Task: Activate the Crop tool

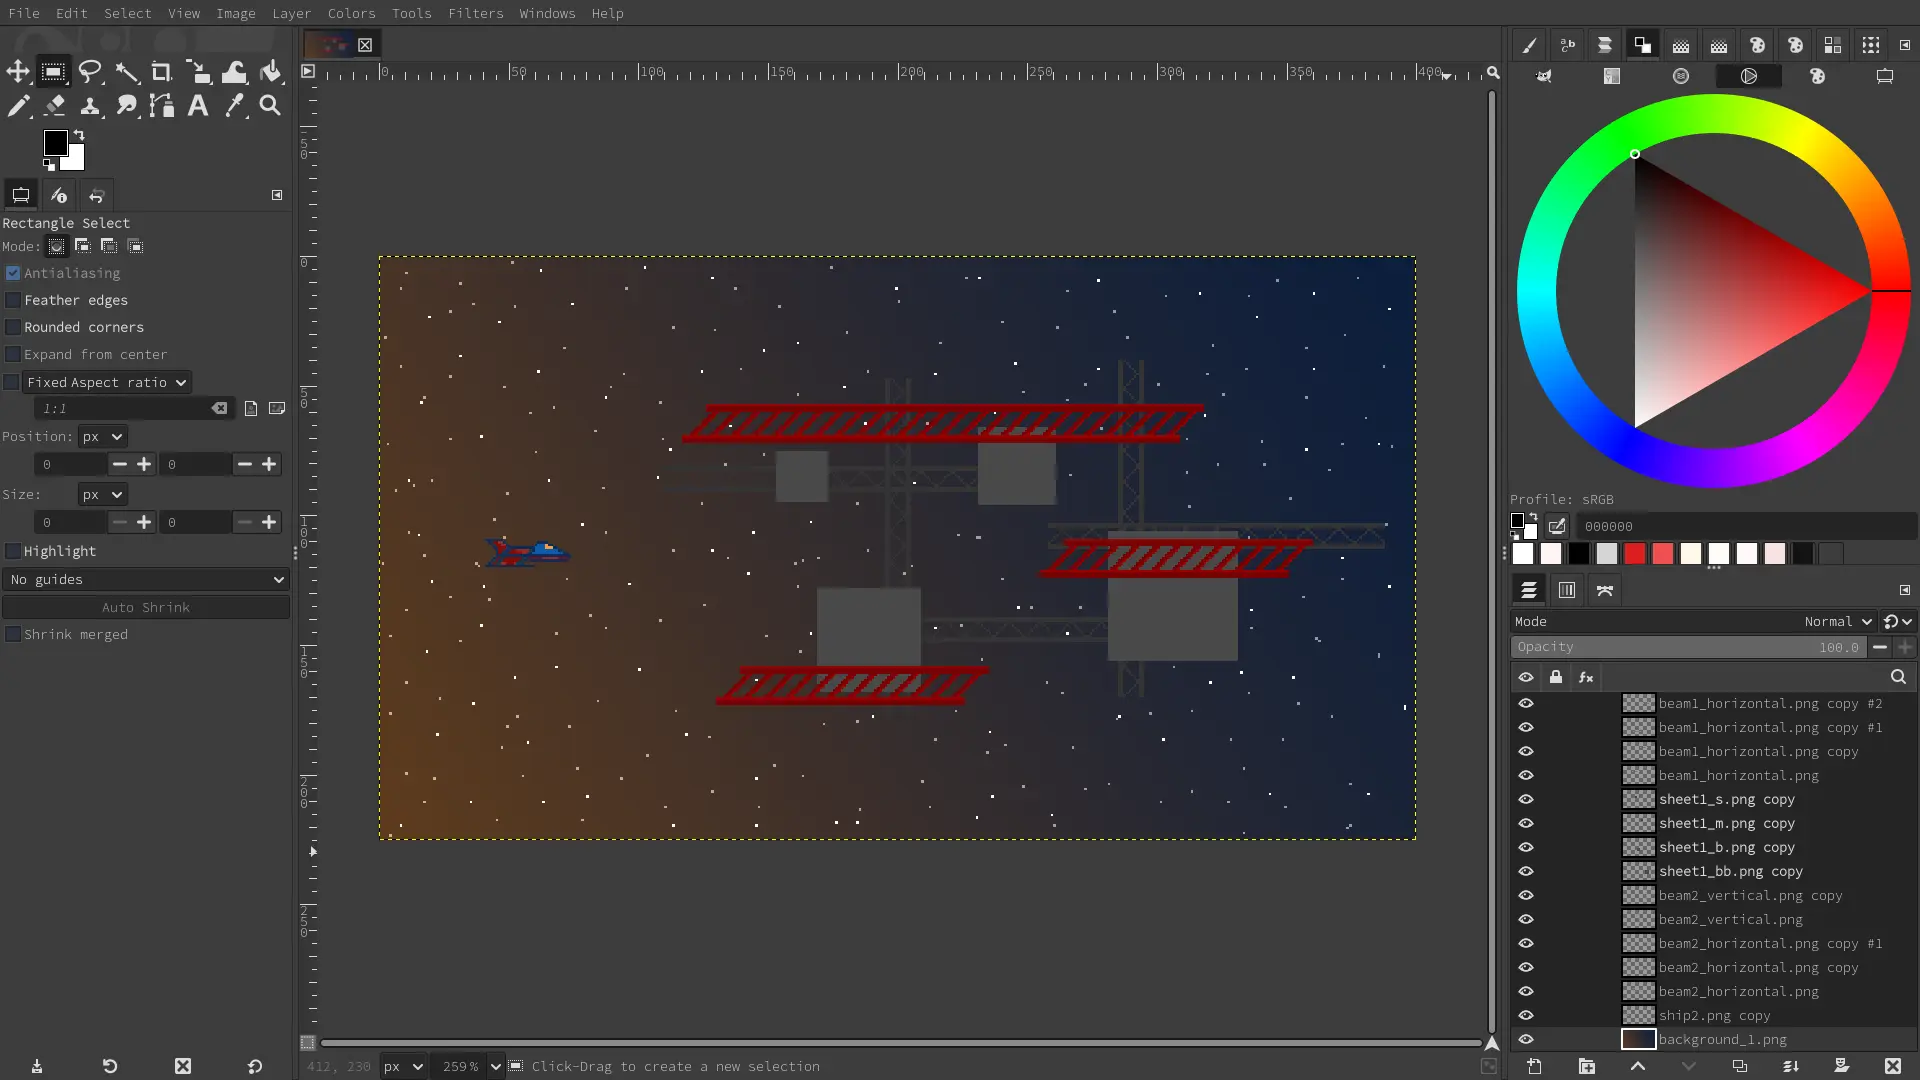Action: [x=161, y=71]
